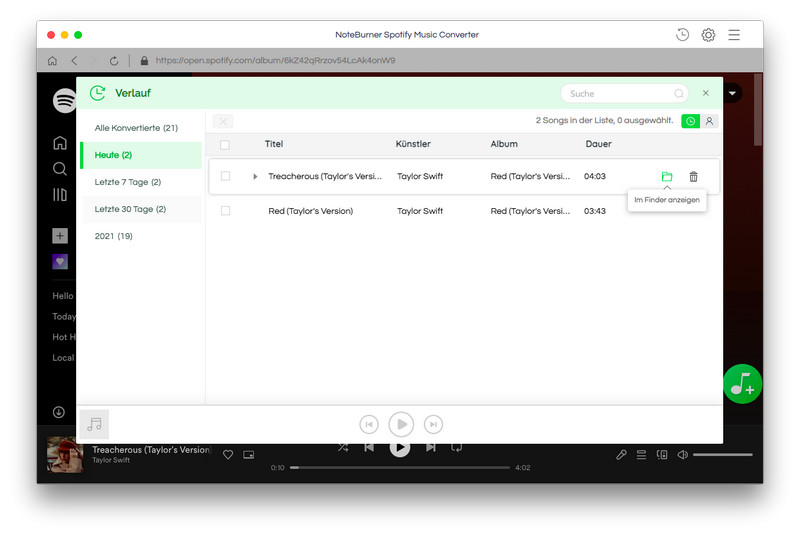Select the 'Alle Konvertierte (21)' category

[136, 128]
